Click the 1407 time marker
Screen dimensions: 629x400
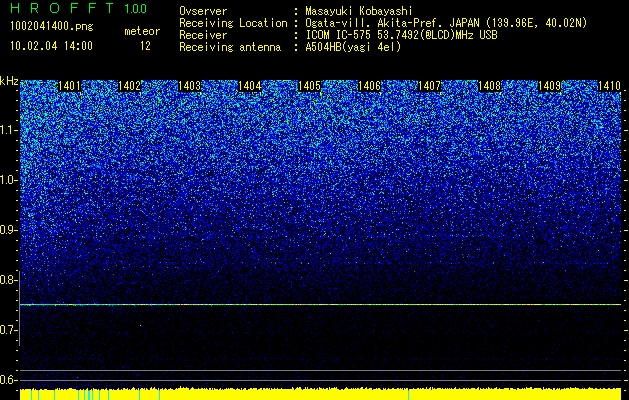(429, 86)
